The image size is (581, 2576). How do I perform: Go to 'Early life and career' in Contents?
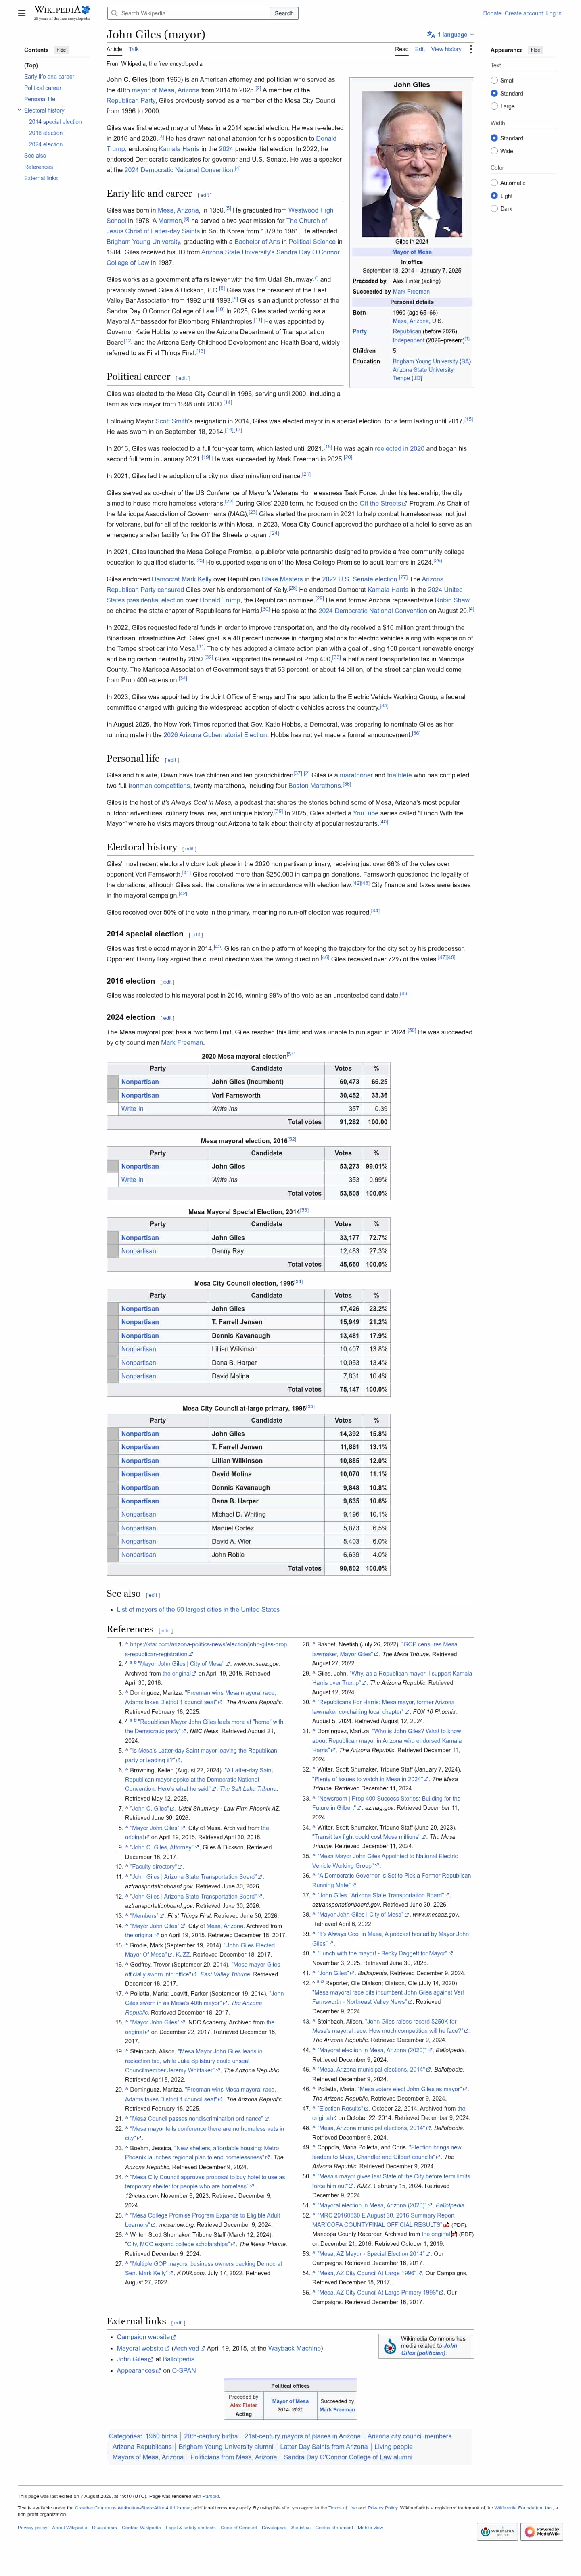(x=49, y=77)
